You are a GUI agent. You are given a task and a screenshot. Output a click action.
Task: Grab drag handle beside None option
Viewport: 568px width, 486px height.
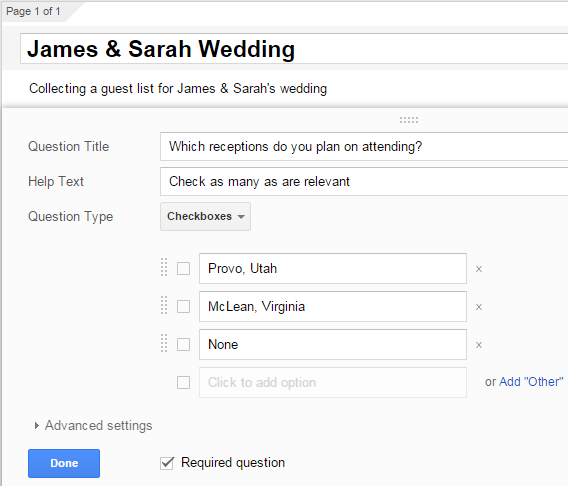tap(164, 343)
